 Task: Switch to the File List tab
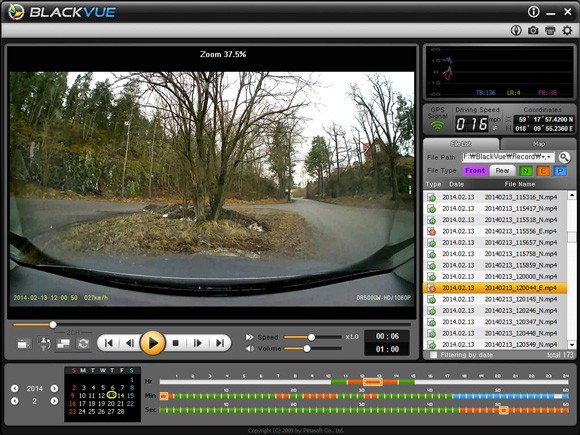461,144
